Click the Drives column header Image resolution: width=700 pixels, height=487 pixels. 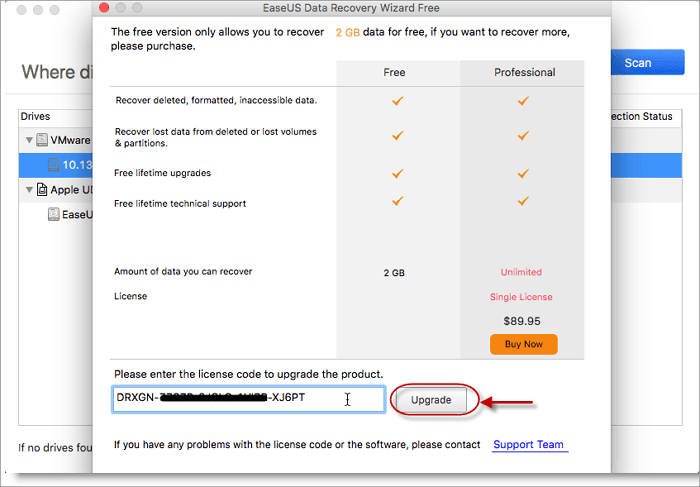click(35, 117)
